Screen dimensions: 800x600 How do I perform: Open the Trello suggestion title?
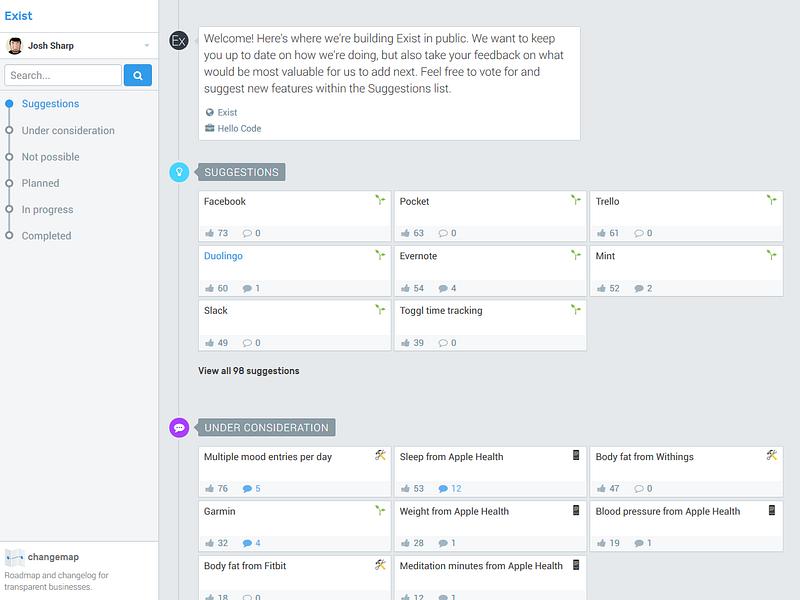pos(608,202)
